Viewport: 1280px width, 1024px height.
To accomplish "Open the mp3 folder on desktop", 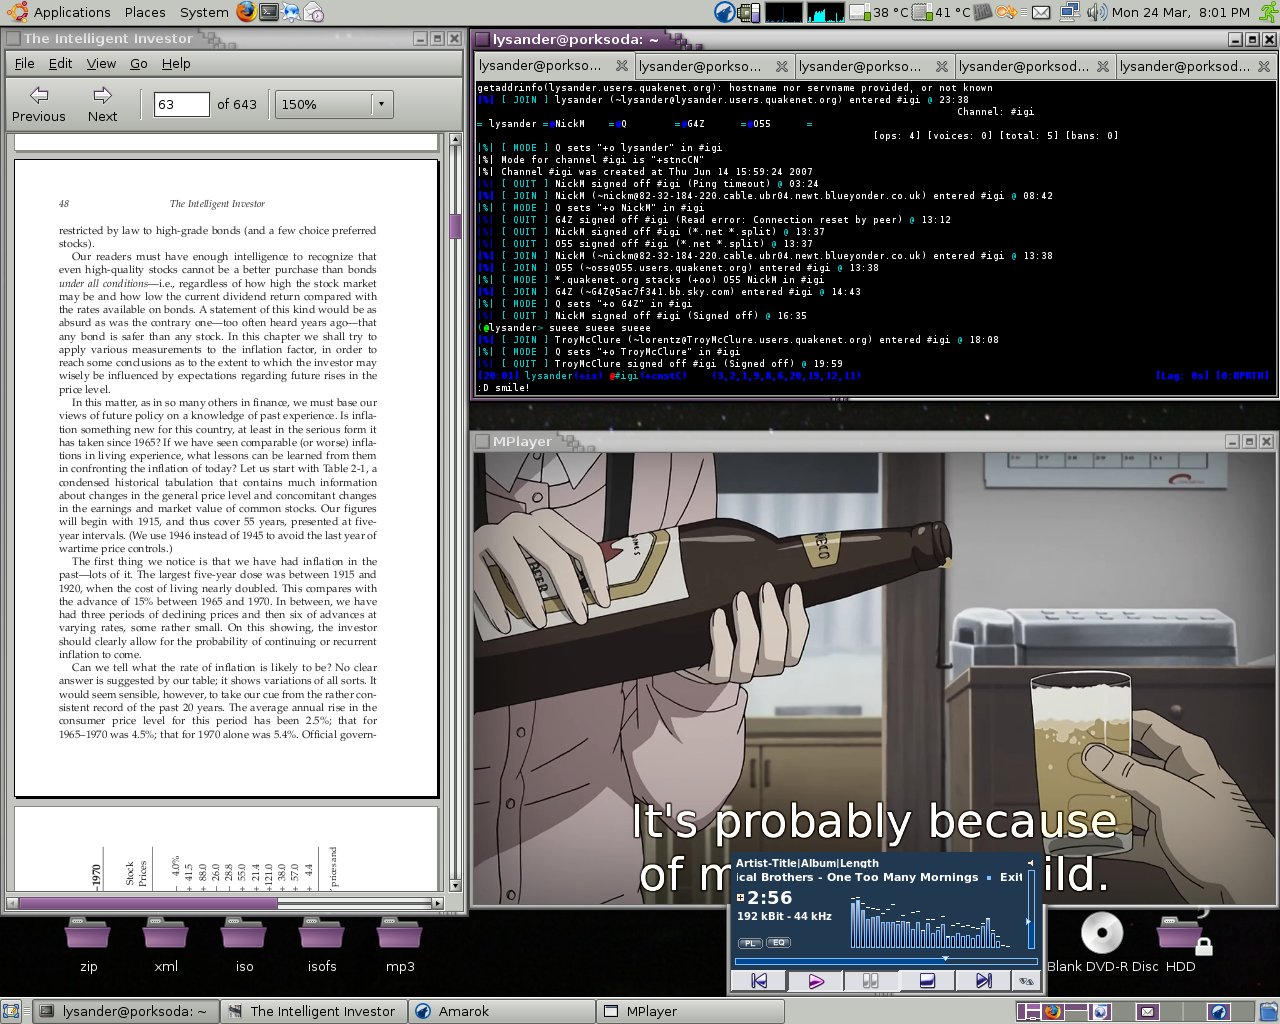I will pyautogui.click(x=400, y=945).
